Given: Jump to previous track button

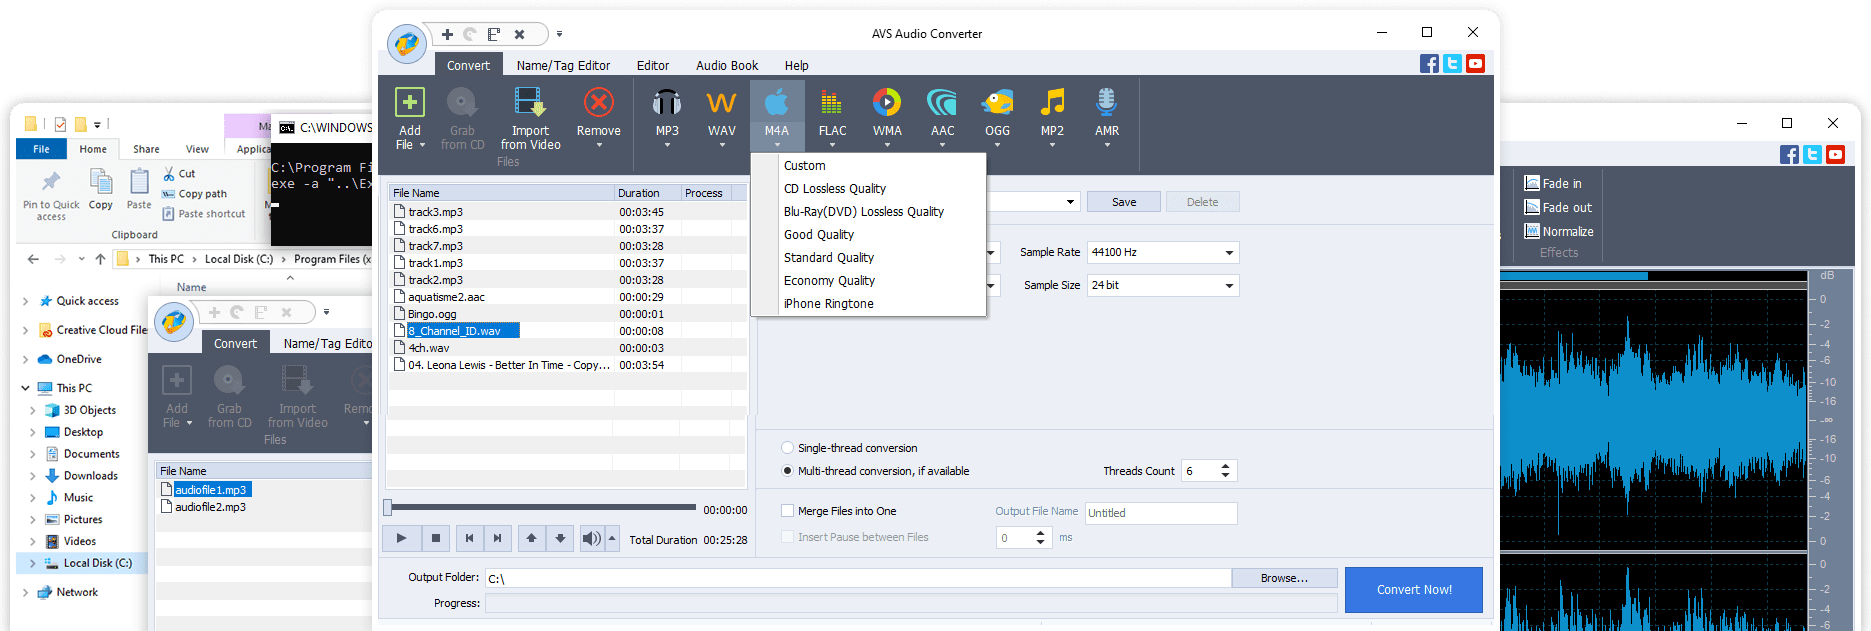Looking at the screenshot, I should click(469, 538).
